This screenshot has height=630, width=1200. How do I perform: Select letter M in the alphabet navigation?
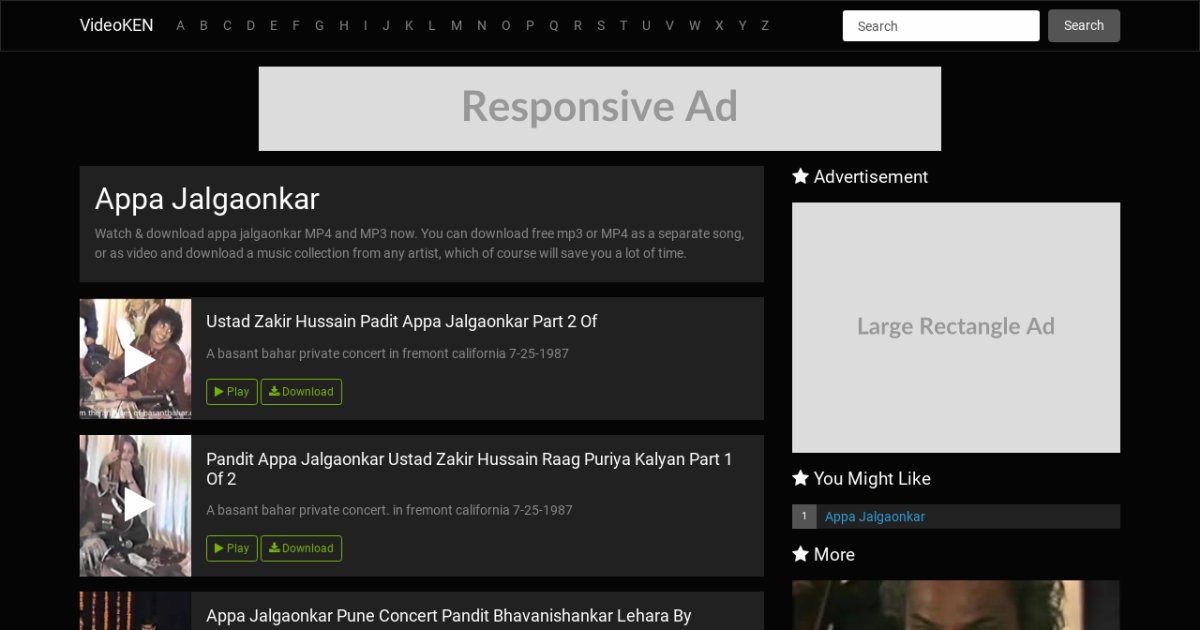tap(456, 26)
